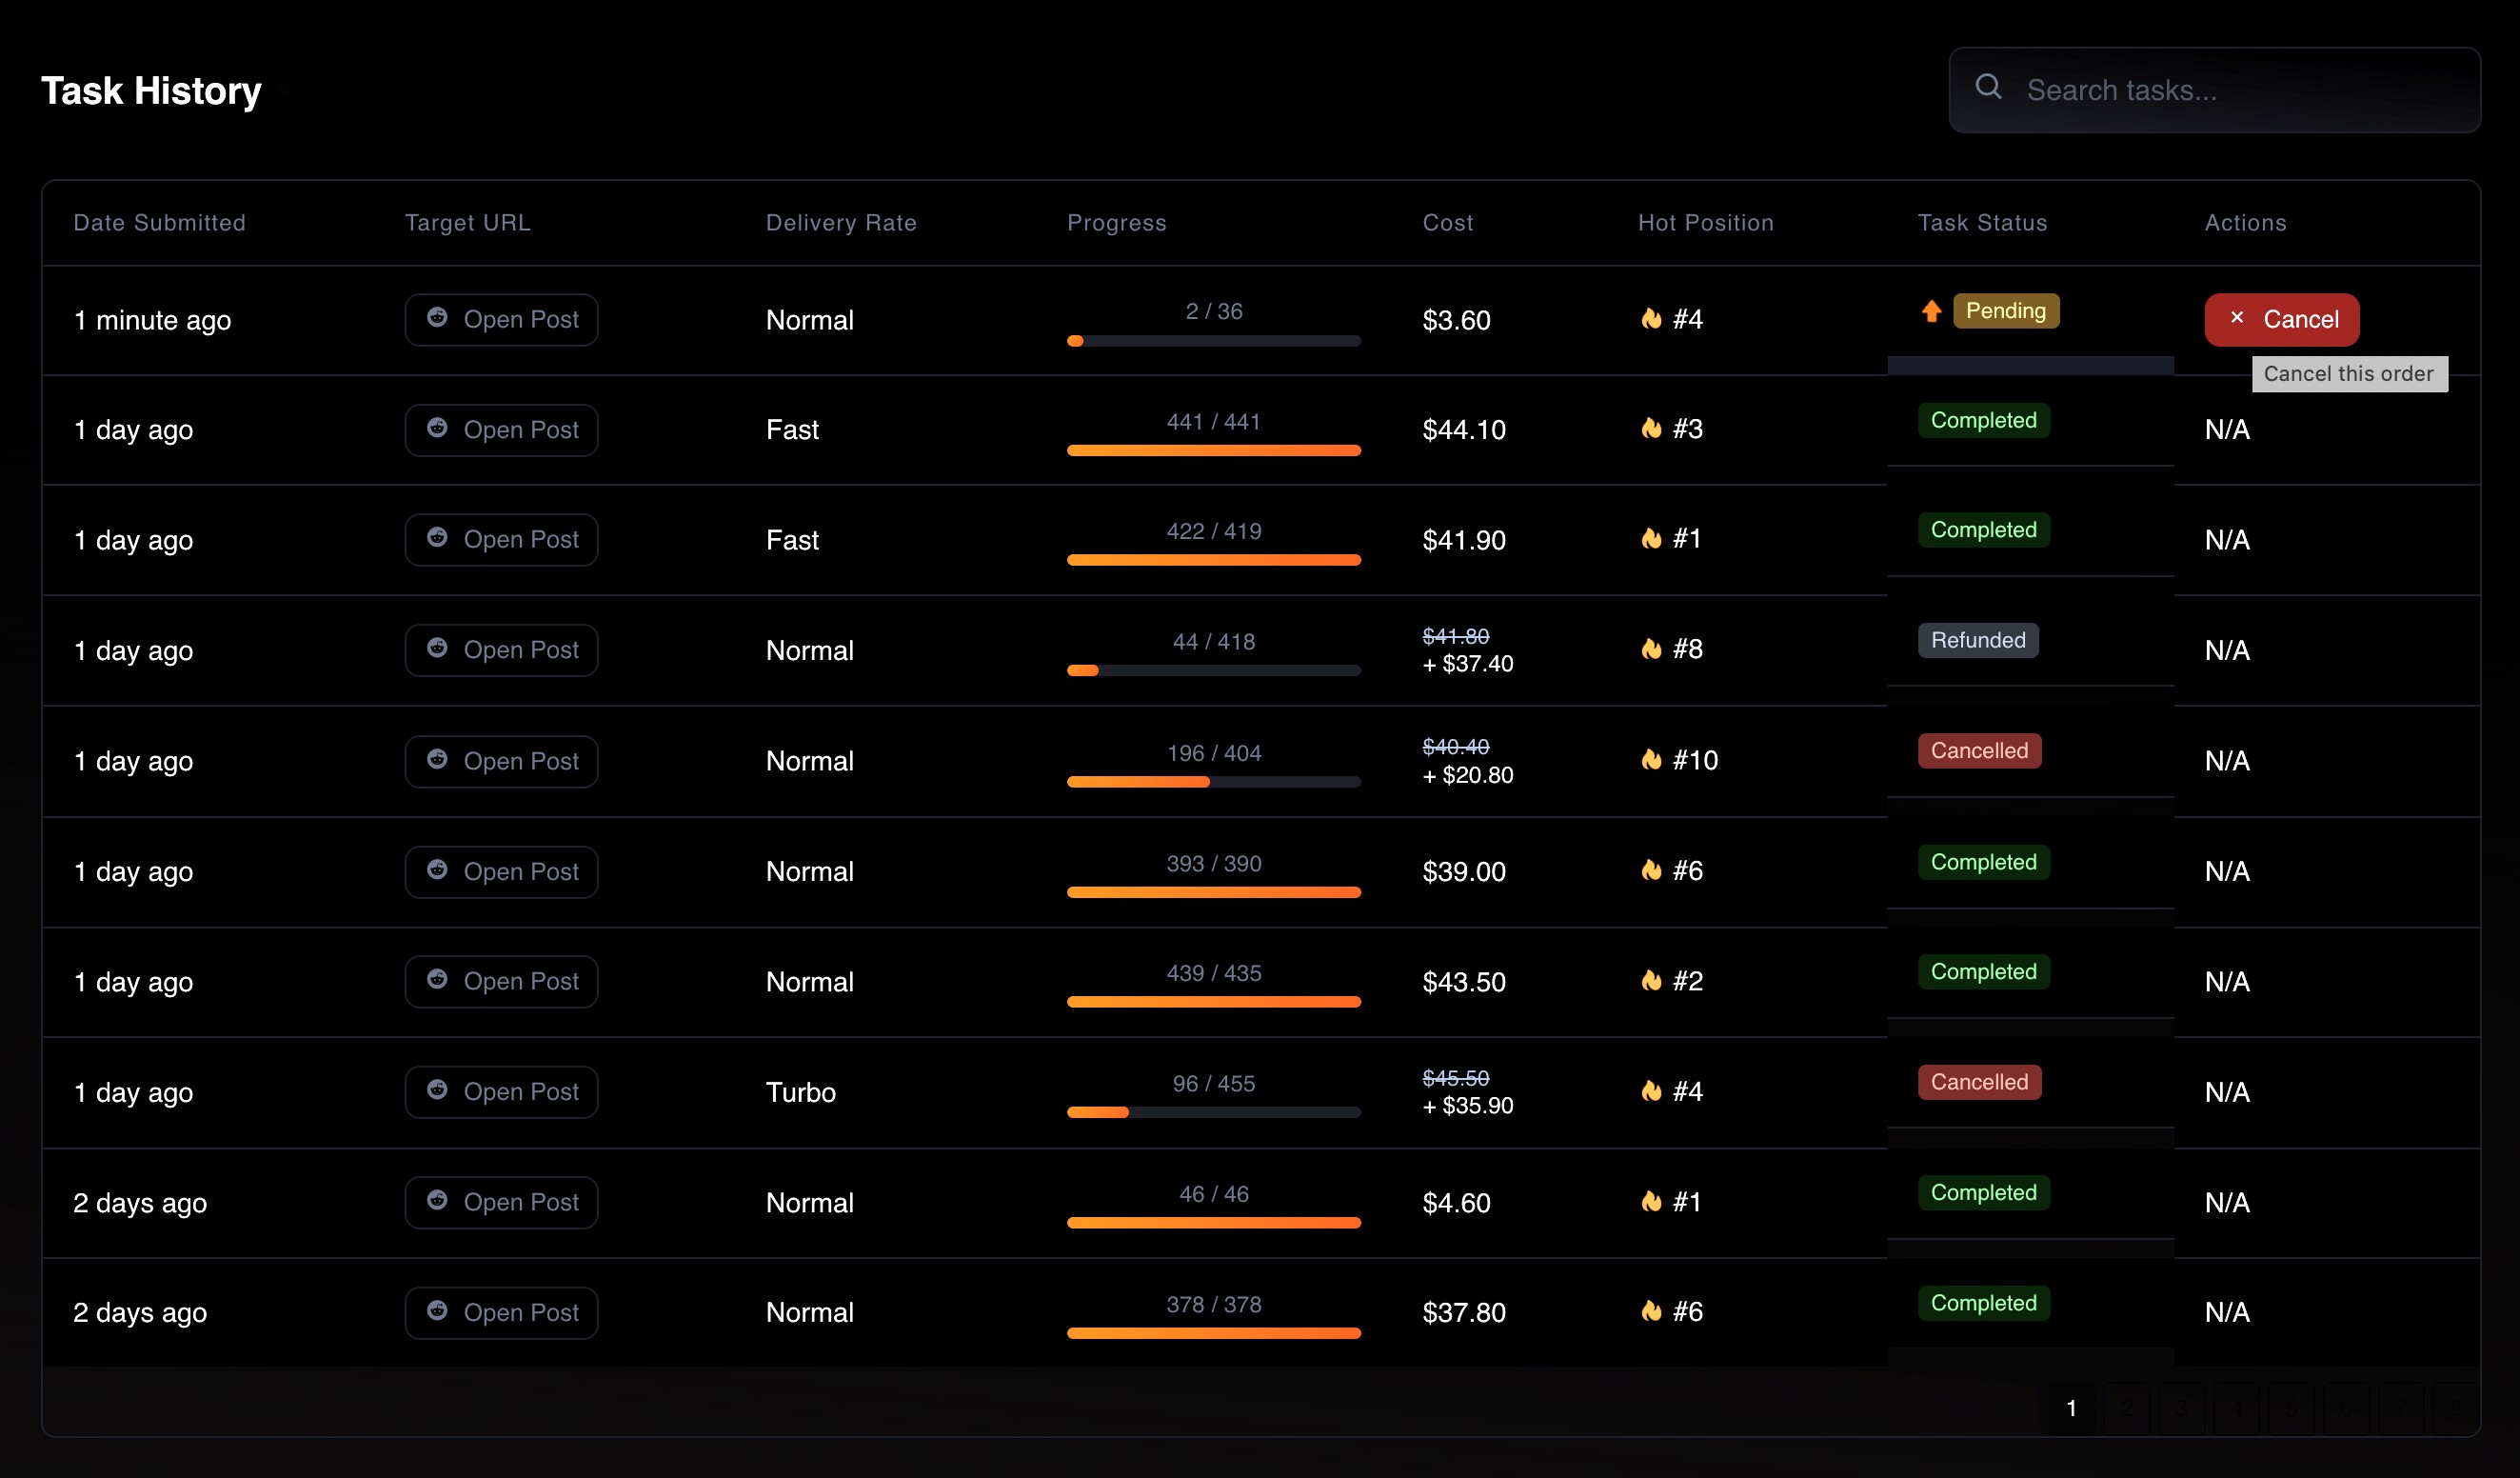Click the flame icon in the $3.60 row
2520x1478 pixels.
pyautogui.click(x=1651, y=319)
